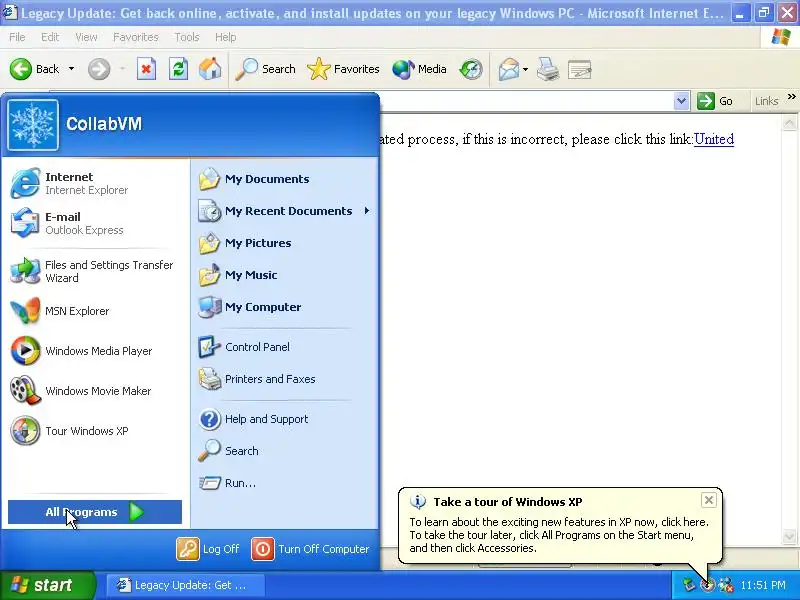Click the CollabVM user snowflake picture
The height and width of the screenshot is (600, 800).
[x=33, y=124]
